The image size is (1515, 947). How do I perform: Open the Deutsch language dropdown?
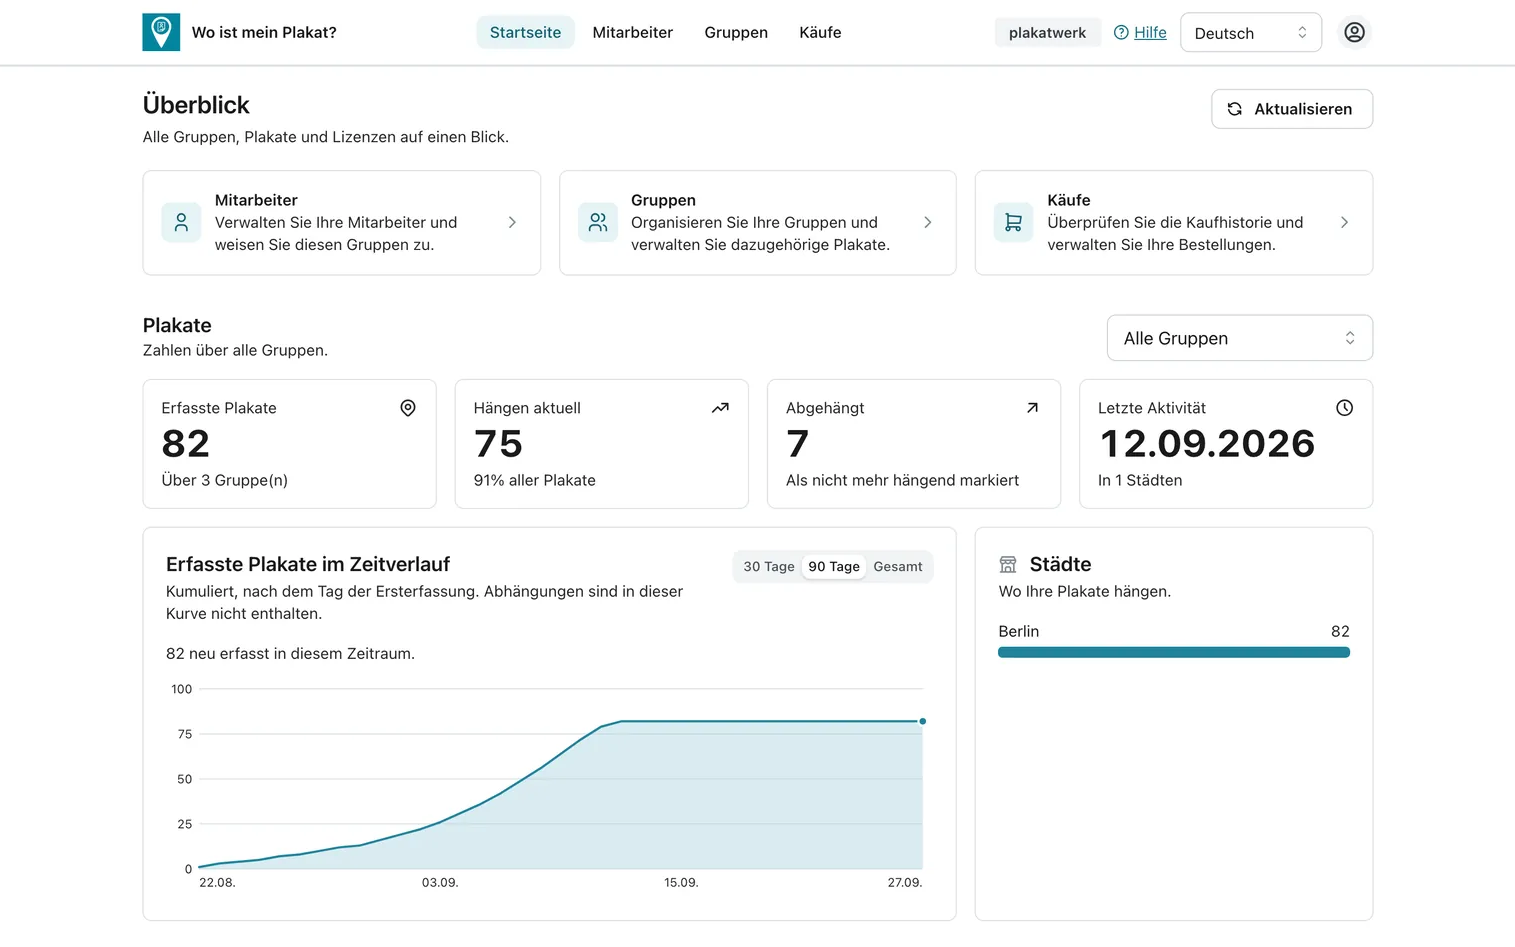(1251, 32)
